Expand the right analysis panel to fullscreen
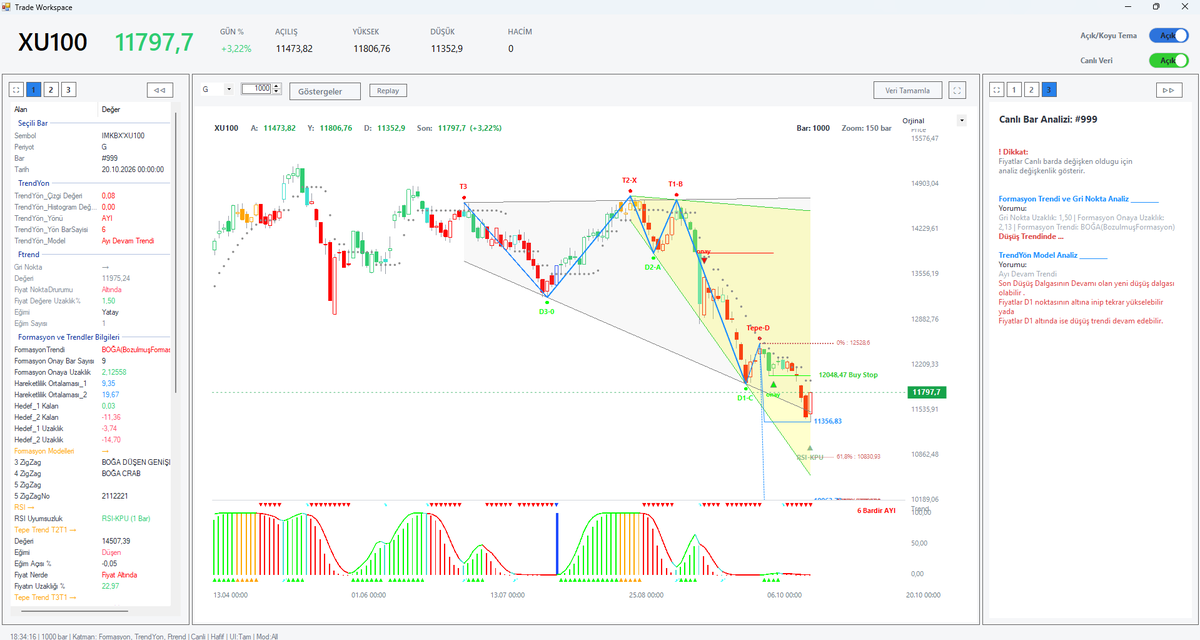 996,90
